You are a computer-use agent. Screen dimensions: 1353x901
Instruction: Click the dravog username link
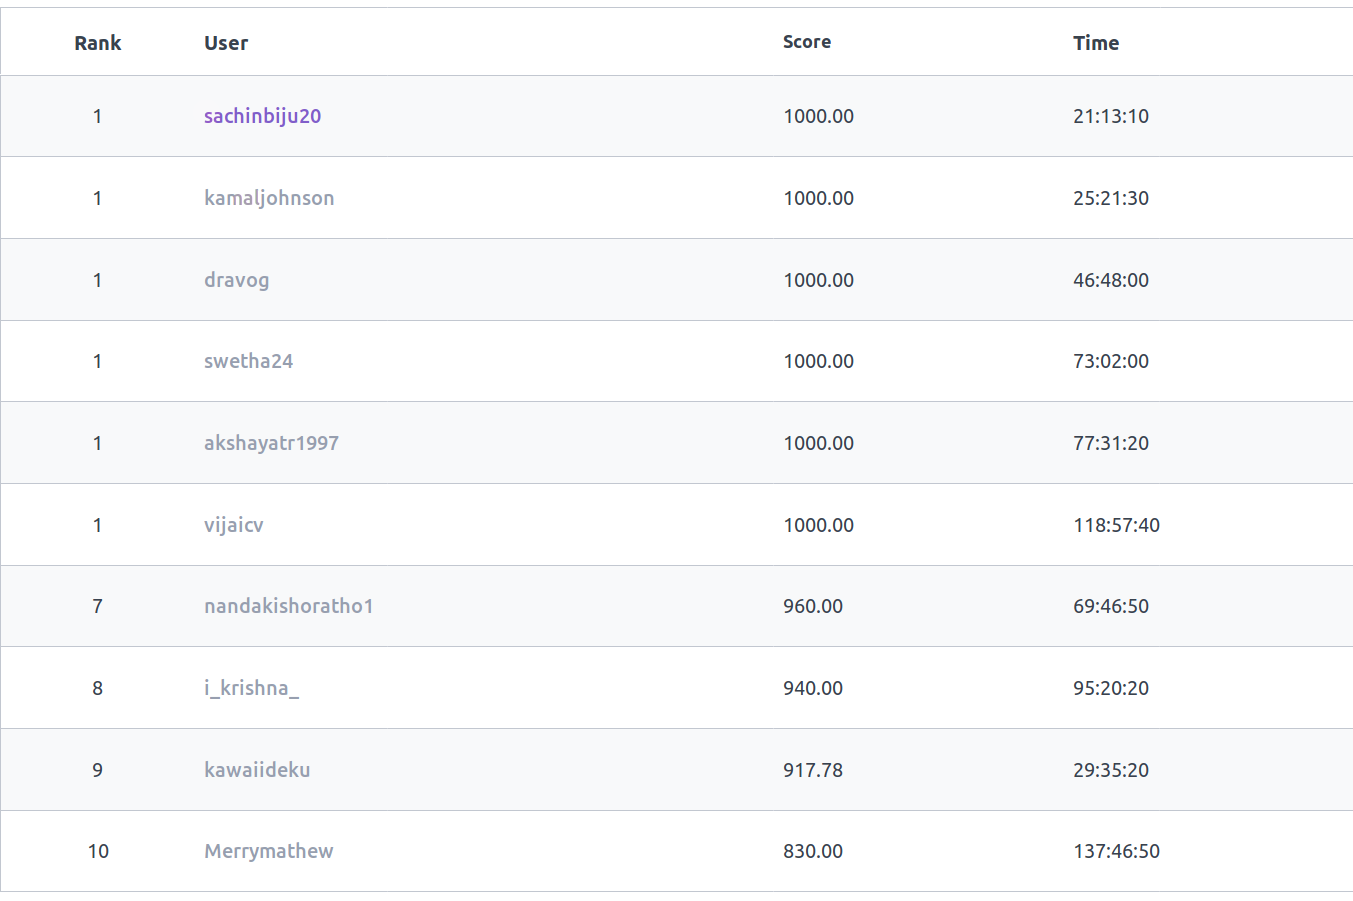236,280
